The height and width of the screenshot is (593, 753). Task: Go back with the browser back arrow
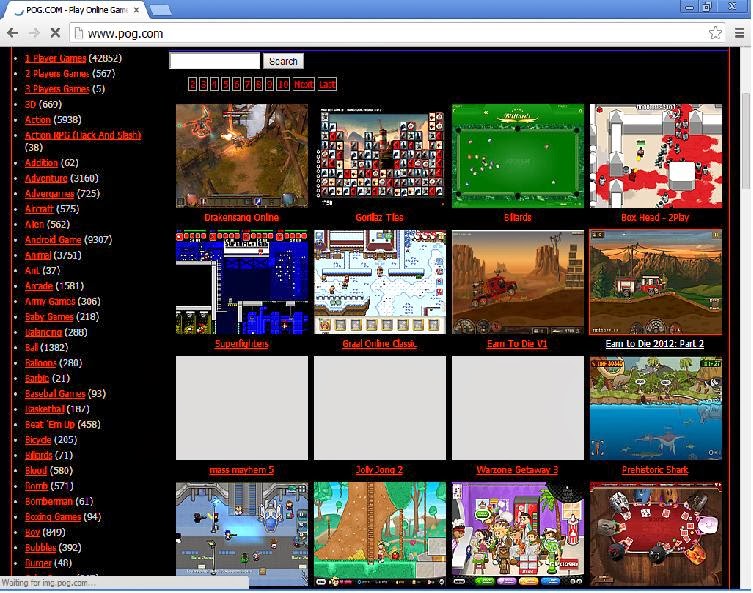pos(13,33)
